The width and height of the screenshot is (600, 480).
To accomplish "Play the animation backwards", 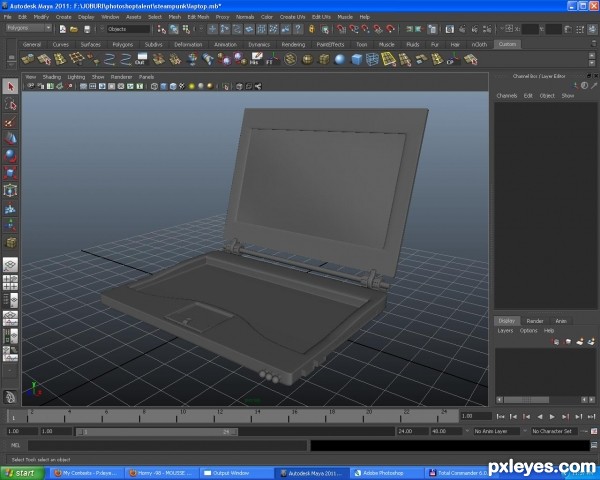I will [540, 416].
